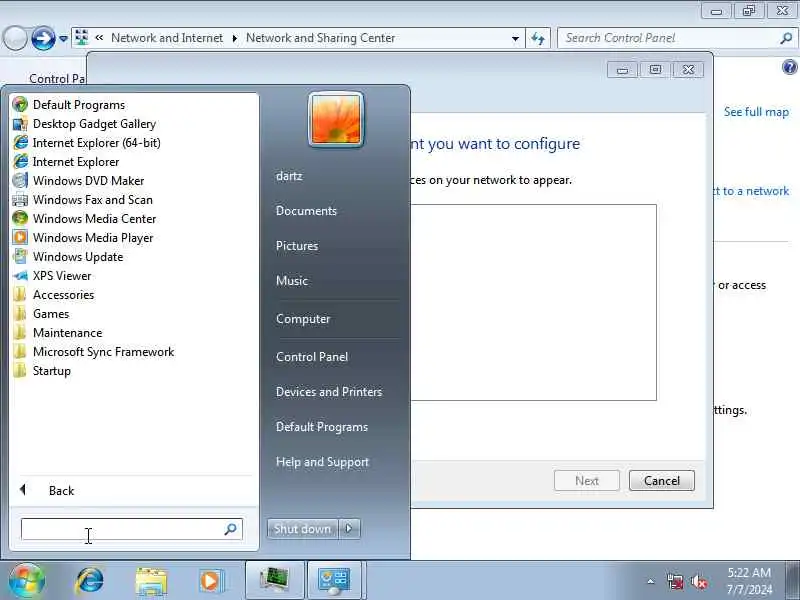
Task: Open Computer from the Start menu
Action: coord(303,319)
